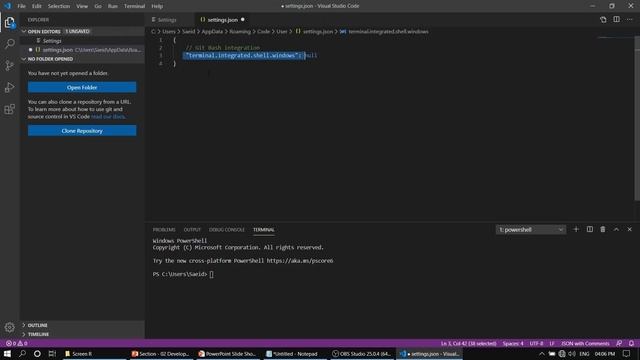Open Windows taskbar search
This screenshot has width=640, height=360.
[x=22, y=353]
